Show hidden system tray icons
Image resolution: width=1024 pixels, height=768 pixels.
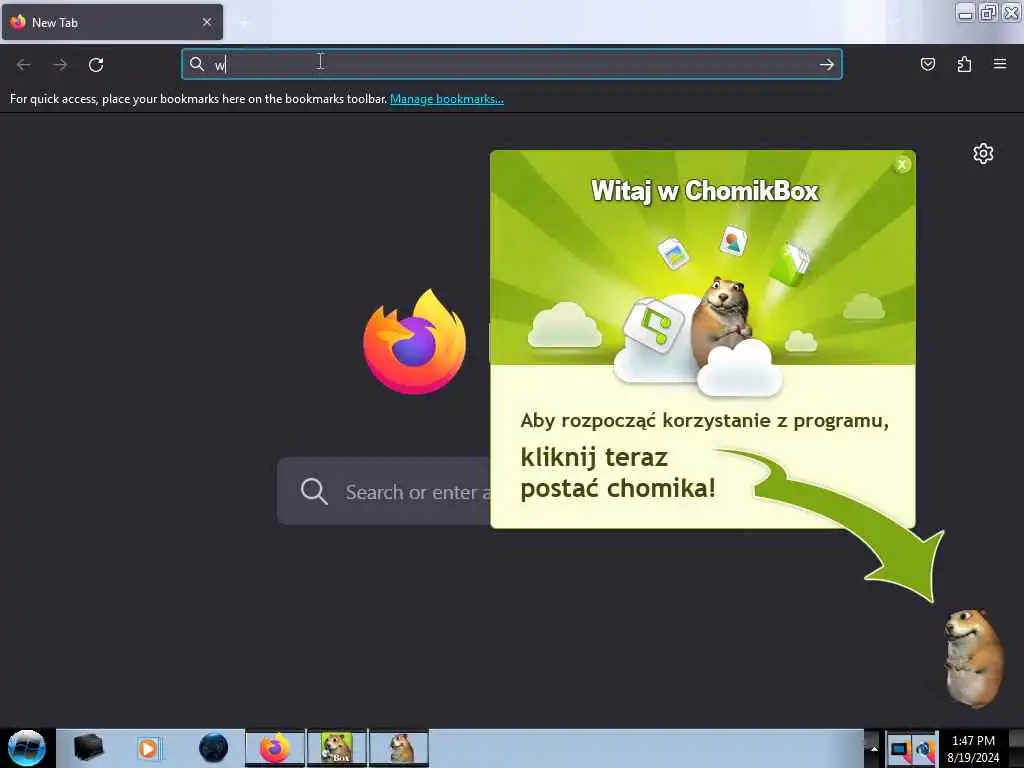coord(874,749)
